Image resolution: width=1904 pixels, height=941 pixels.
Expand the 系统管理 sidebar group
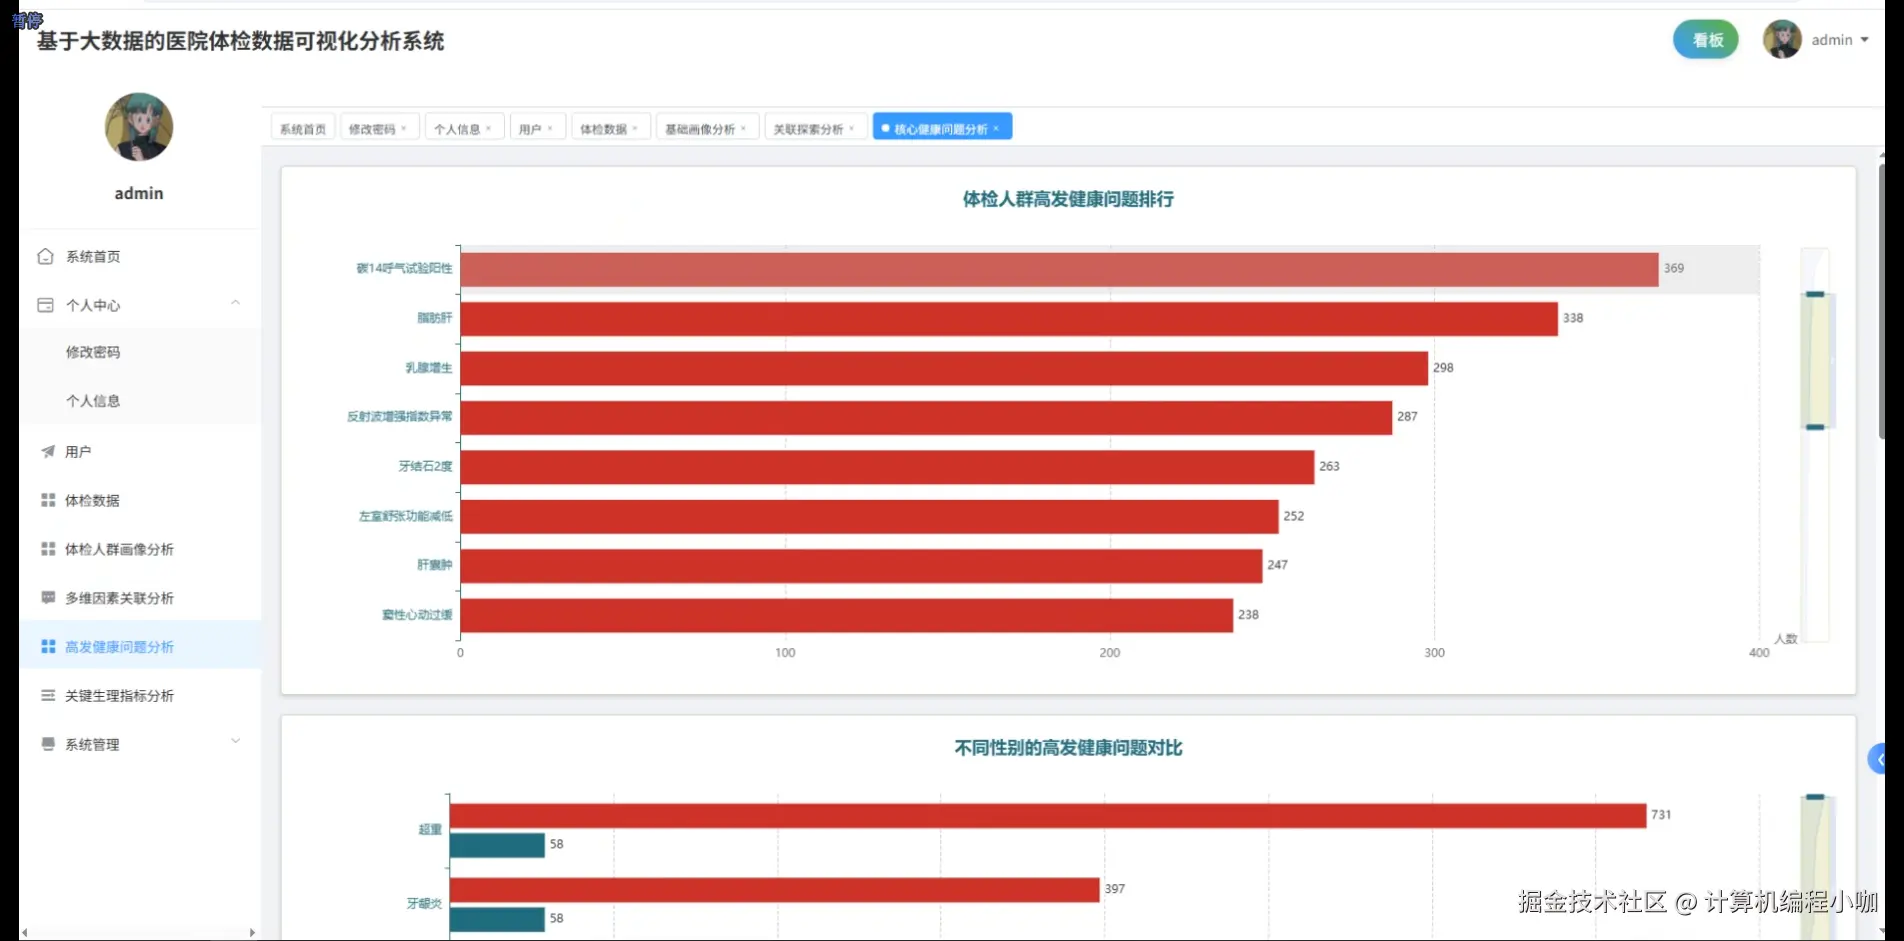tap(236, 742)
